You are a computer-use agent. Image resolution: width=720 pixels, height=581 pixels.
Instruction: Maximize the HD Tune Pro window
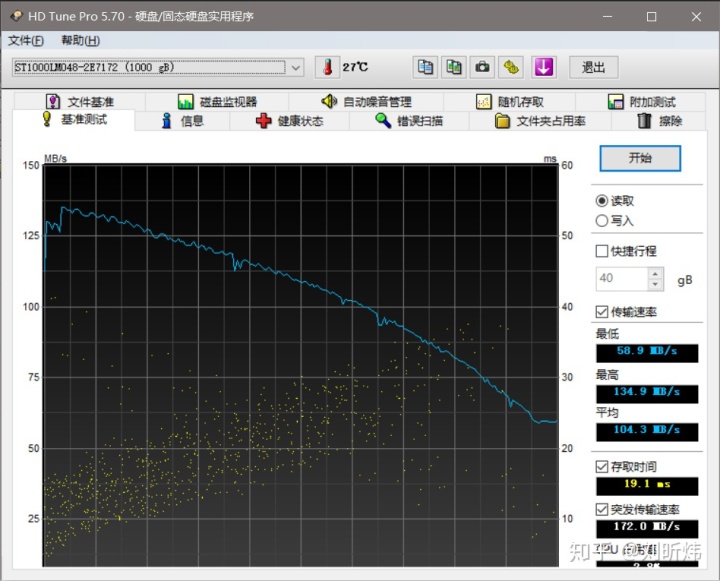(652, 17)
